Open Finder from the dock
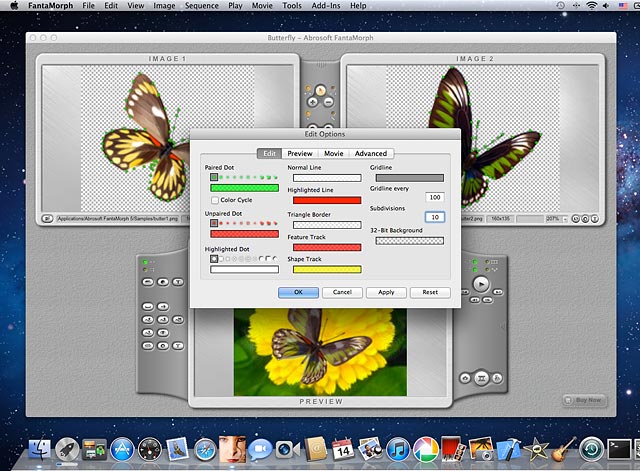This screenshot has width=640, height=471. tap(40, 449)
